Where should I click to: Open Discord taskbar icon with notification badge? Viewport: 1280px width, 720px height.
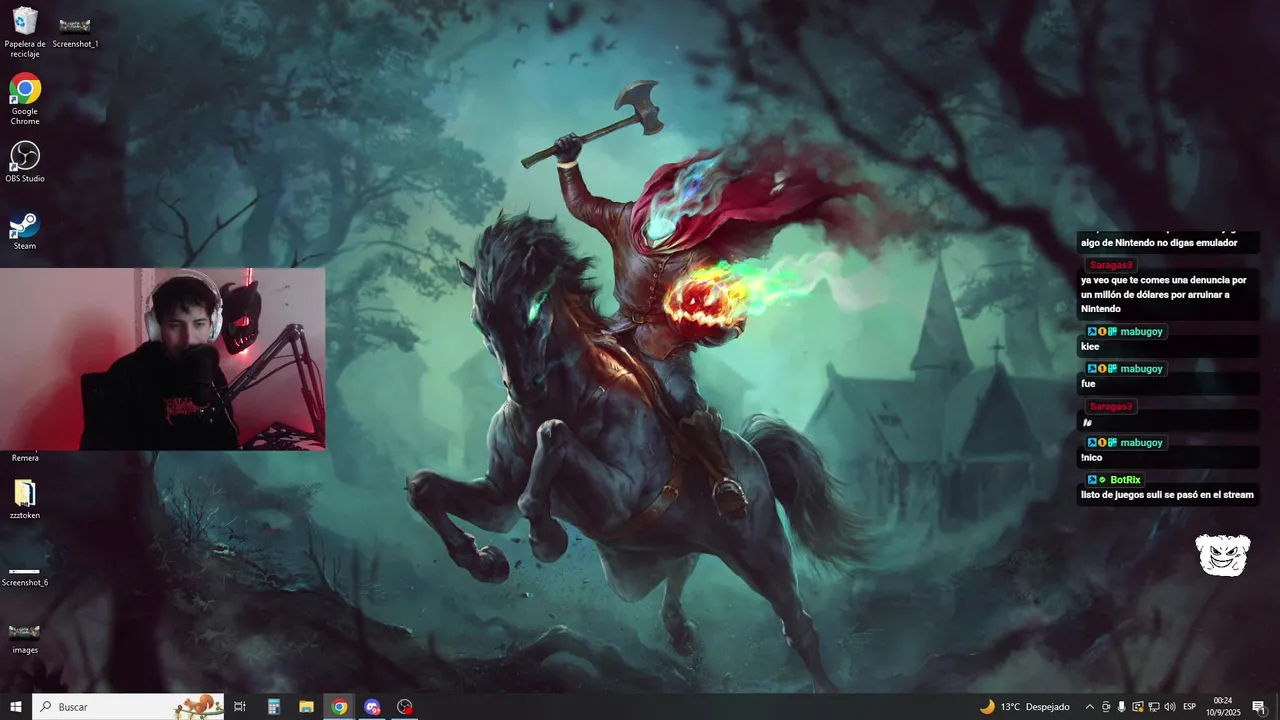pyautogui.click(x=372, y=707)
